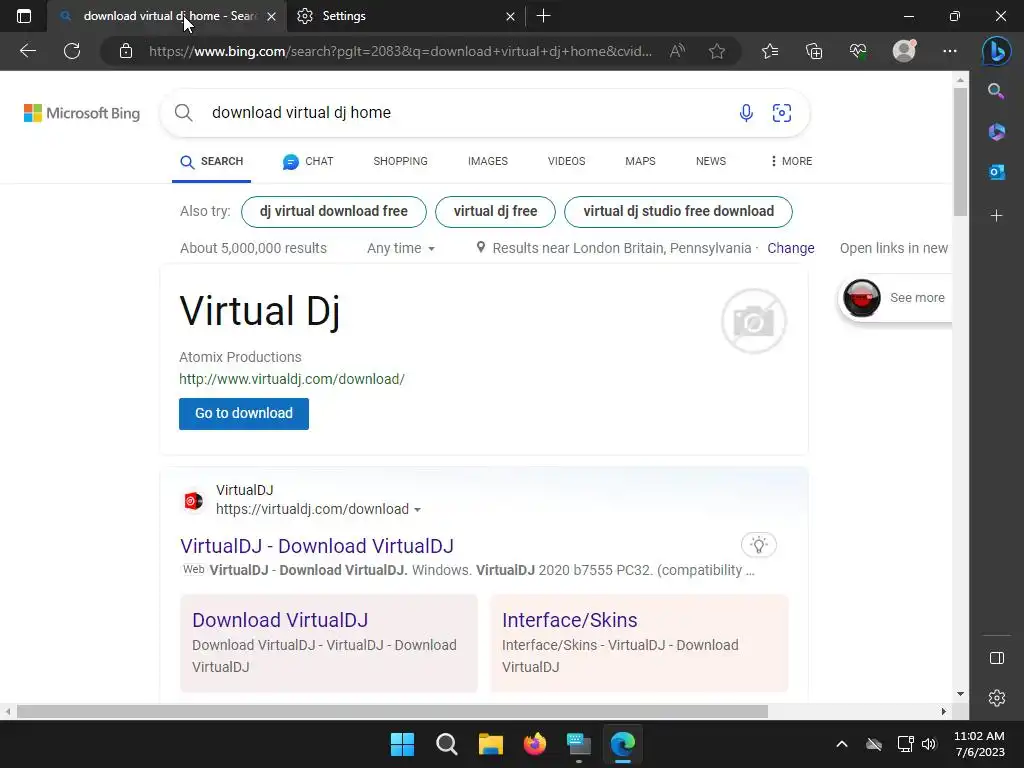
Task: Open the Microsoft Bing logo home
Action: [x=82, y=113]
